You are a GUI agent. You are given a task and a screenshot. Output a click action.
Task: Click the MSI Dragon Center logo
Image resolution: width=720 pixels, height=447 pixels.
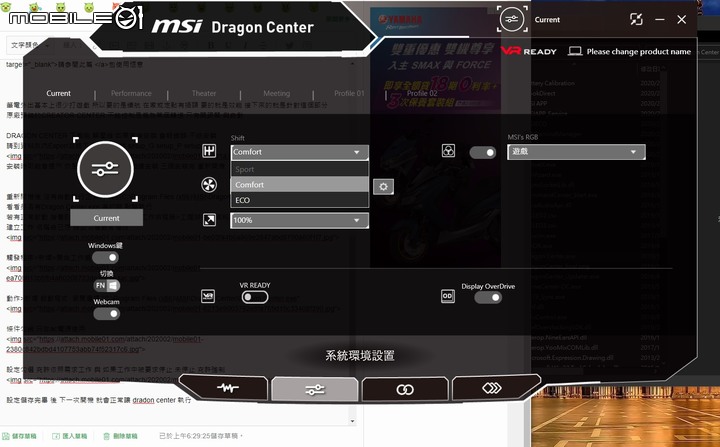(x=233, y=27)
